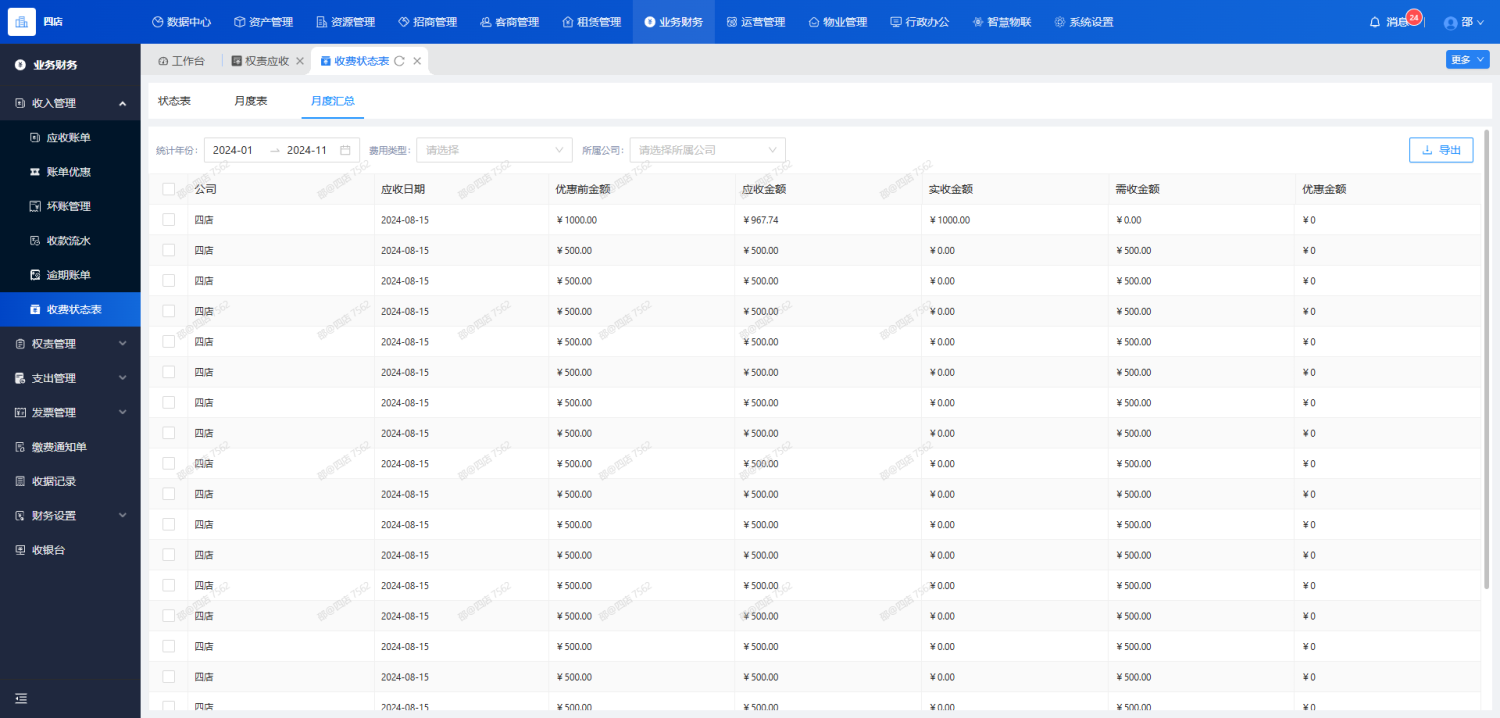Screen dimensions: 1500x718
Task: Expand the 支出管理 sidebar group
Action: pyautogui.click(x=70, y=378)
